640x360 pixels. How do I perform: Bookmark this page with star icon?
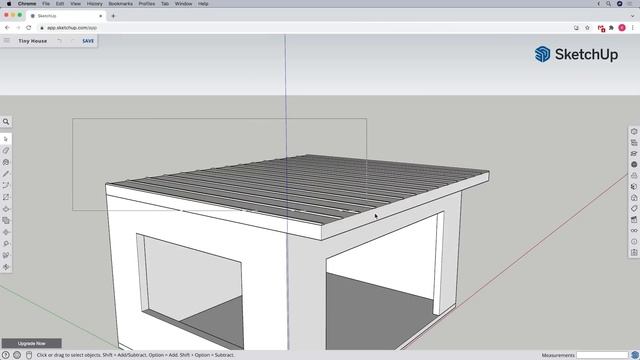click(587, 28)
